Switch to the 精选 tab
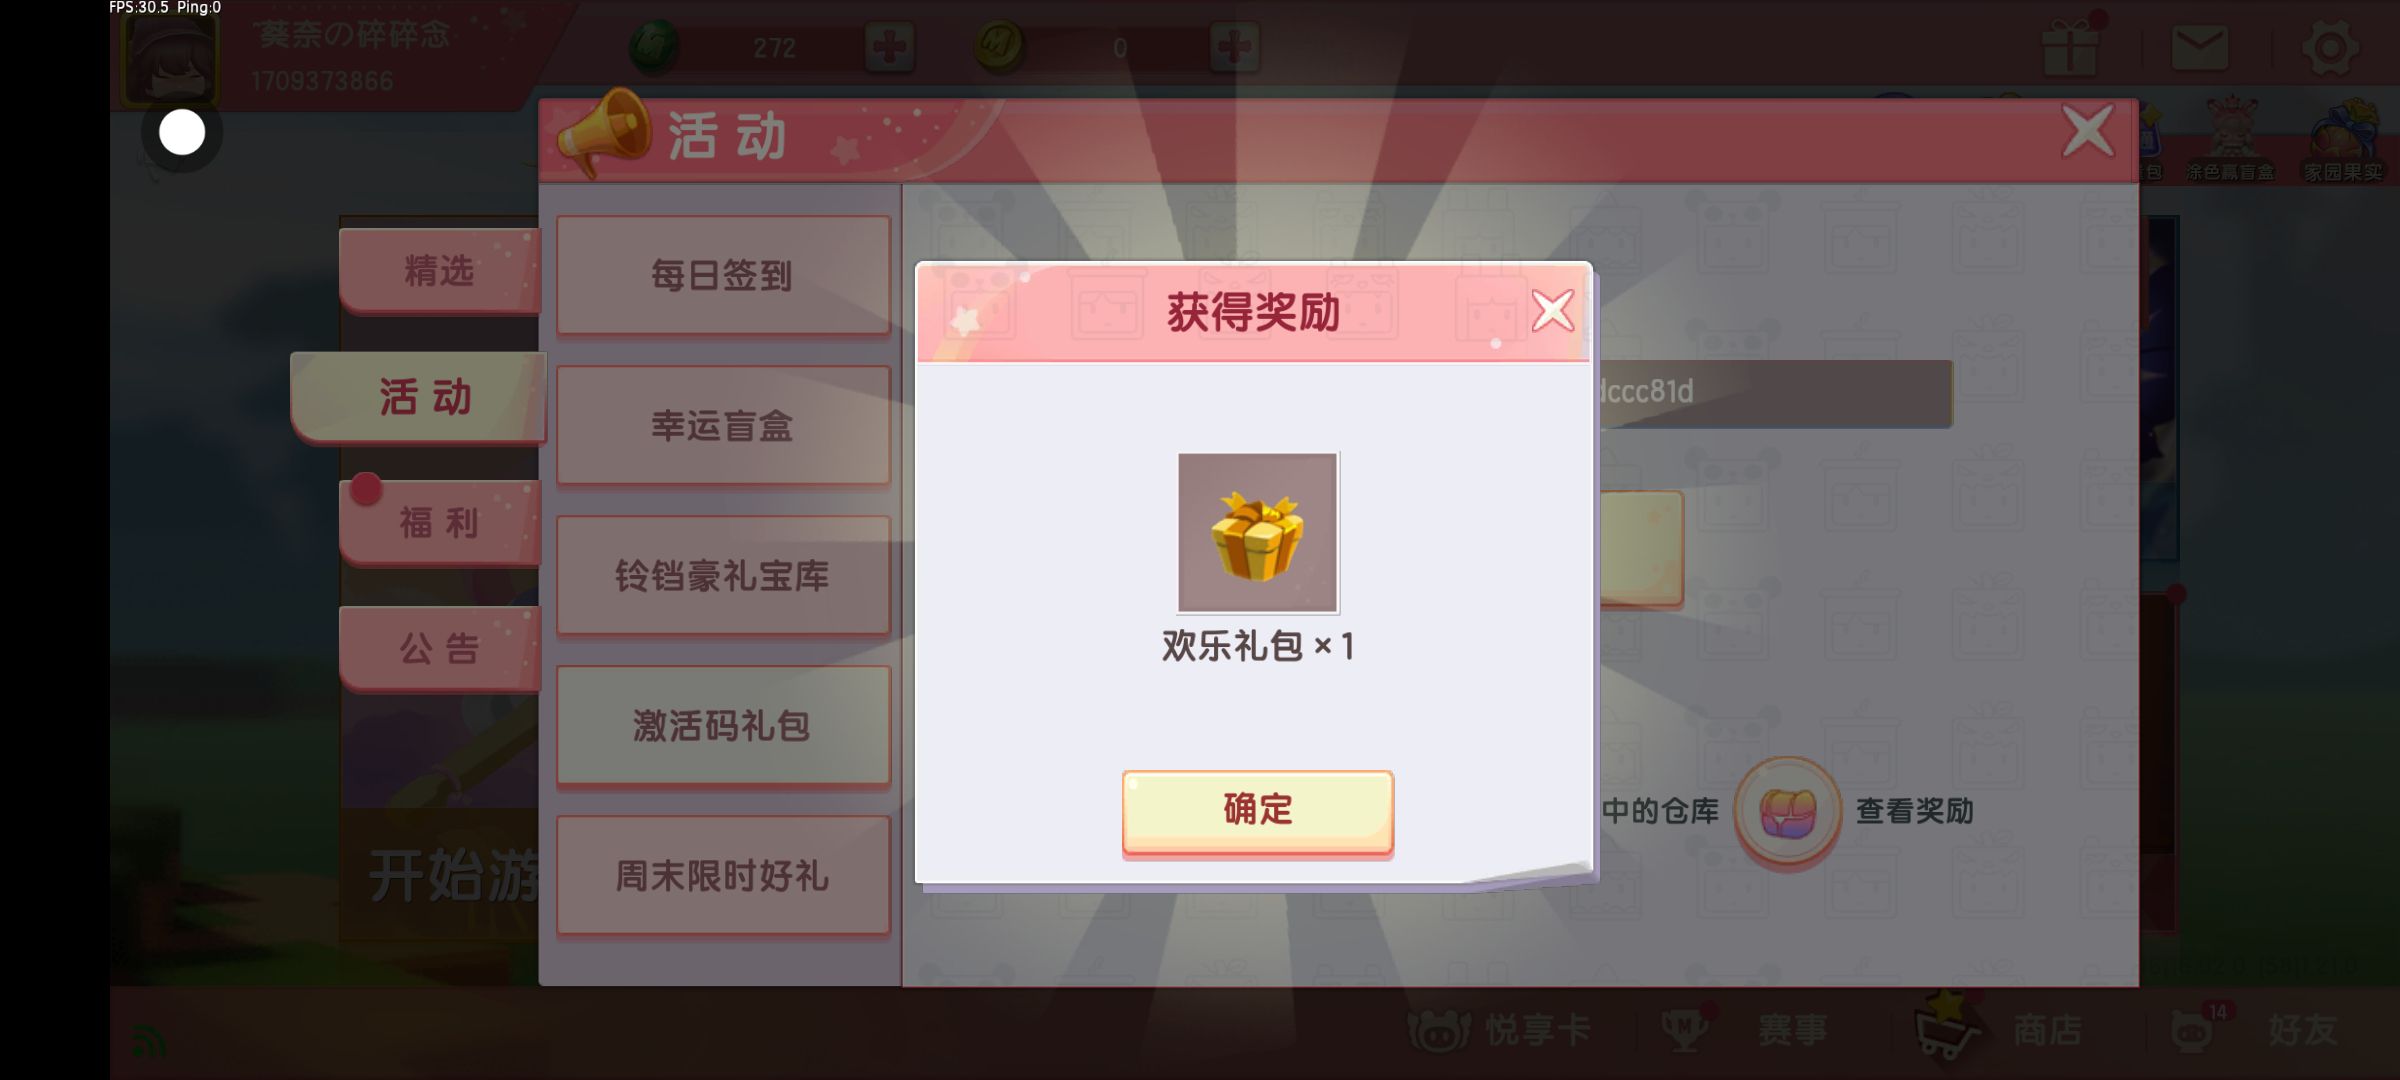2400x1080 pixels. coord(440,270)
